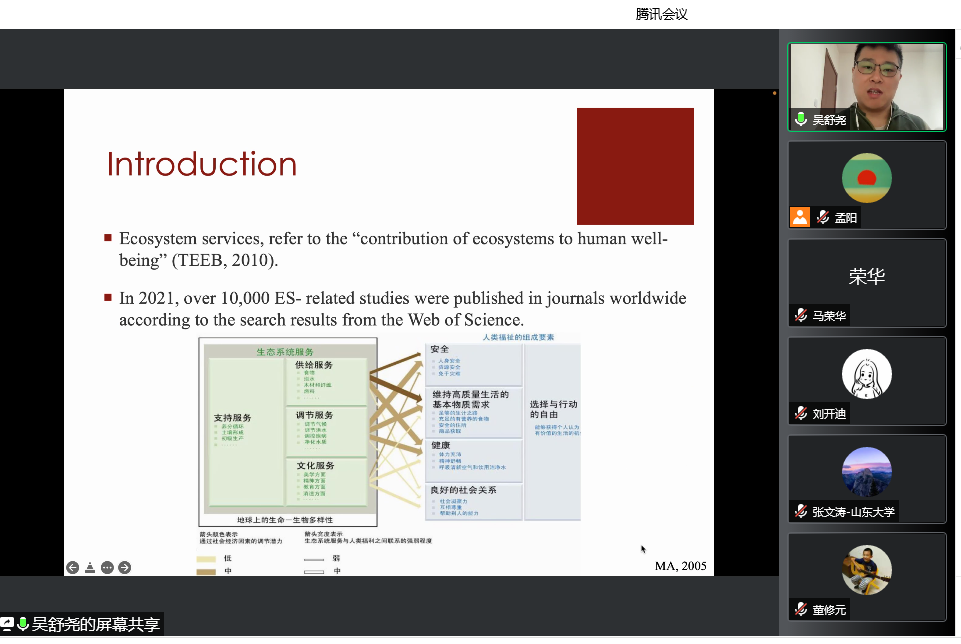Click the 生态系统服务 diagram header

[x=284, y=352]
